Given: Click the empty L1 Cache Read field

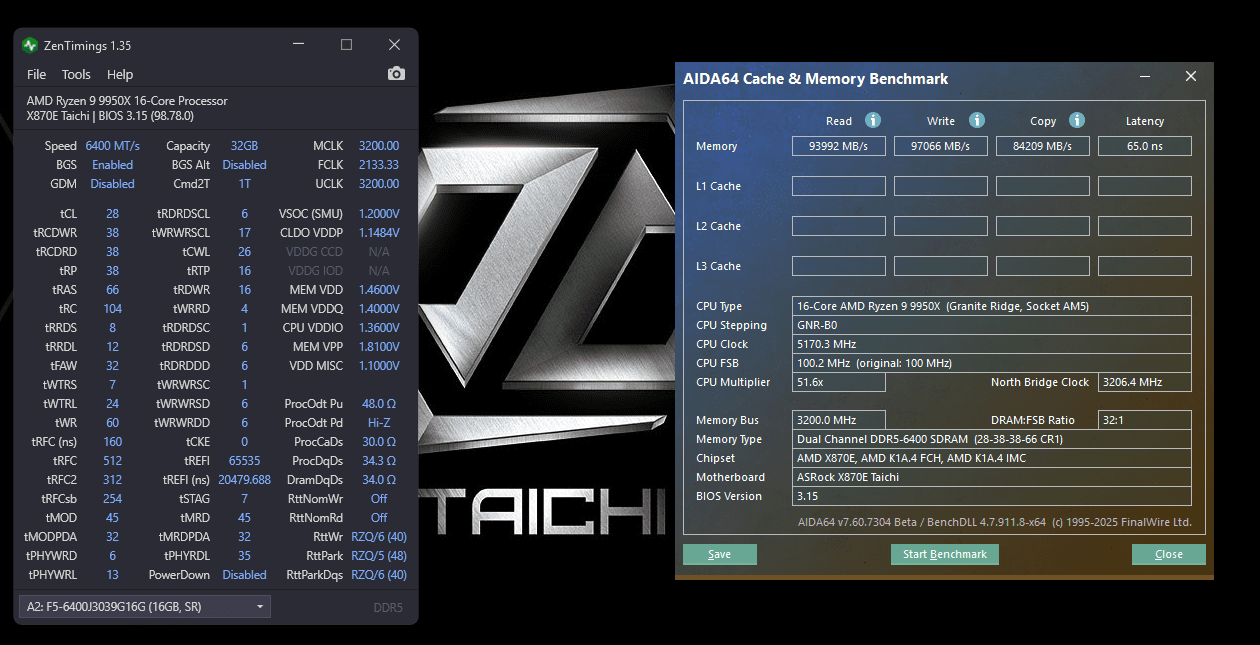Looking at the screenshot, I should 839,186.
